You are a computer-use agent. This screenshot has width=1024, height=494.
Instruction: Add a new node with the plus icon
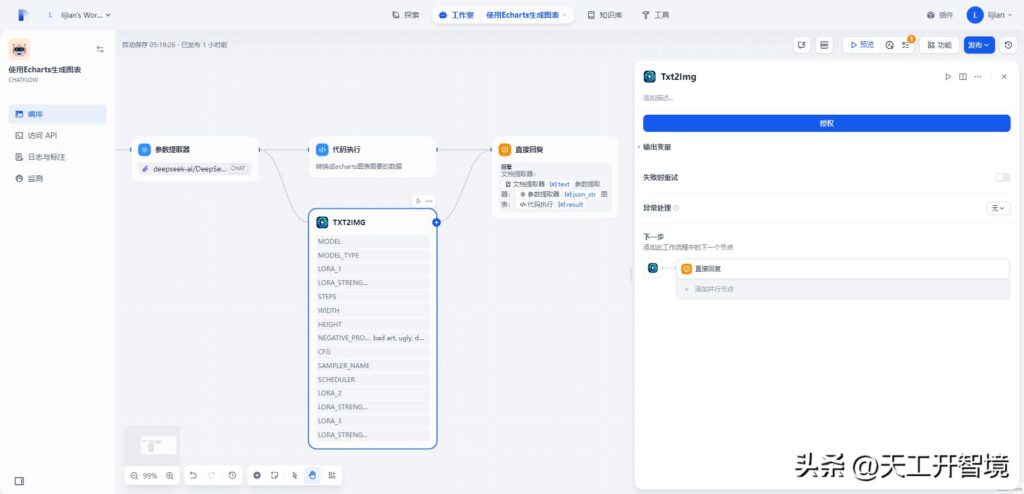(257, 476)
